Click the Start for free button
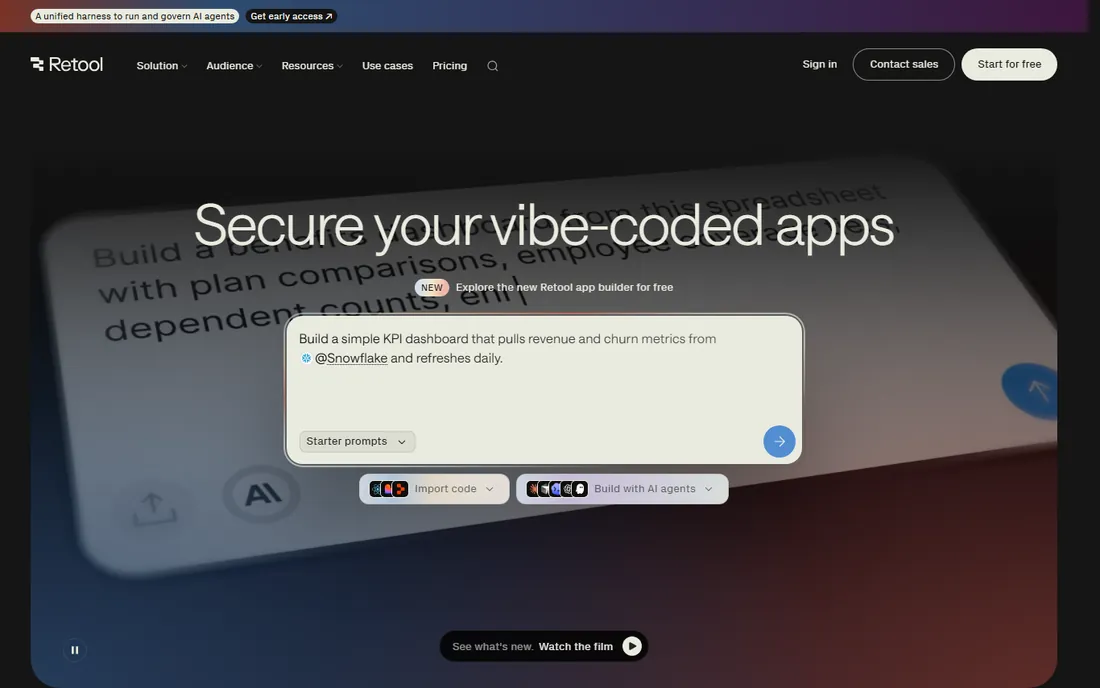Screen dimensions: 1100x688 (x=1009, y=65)
